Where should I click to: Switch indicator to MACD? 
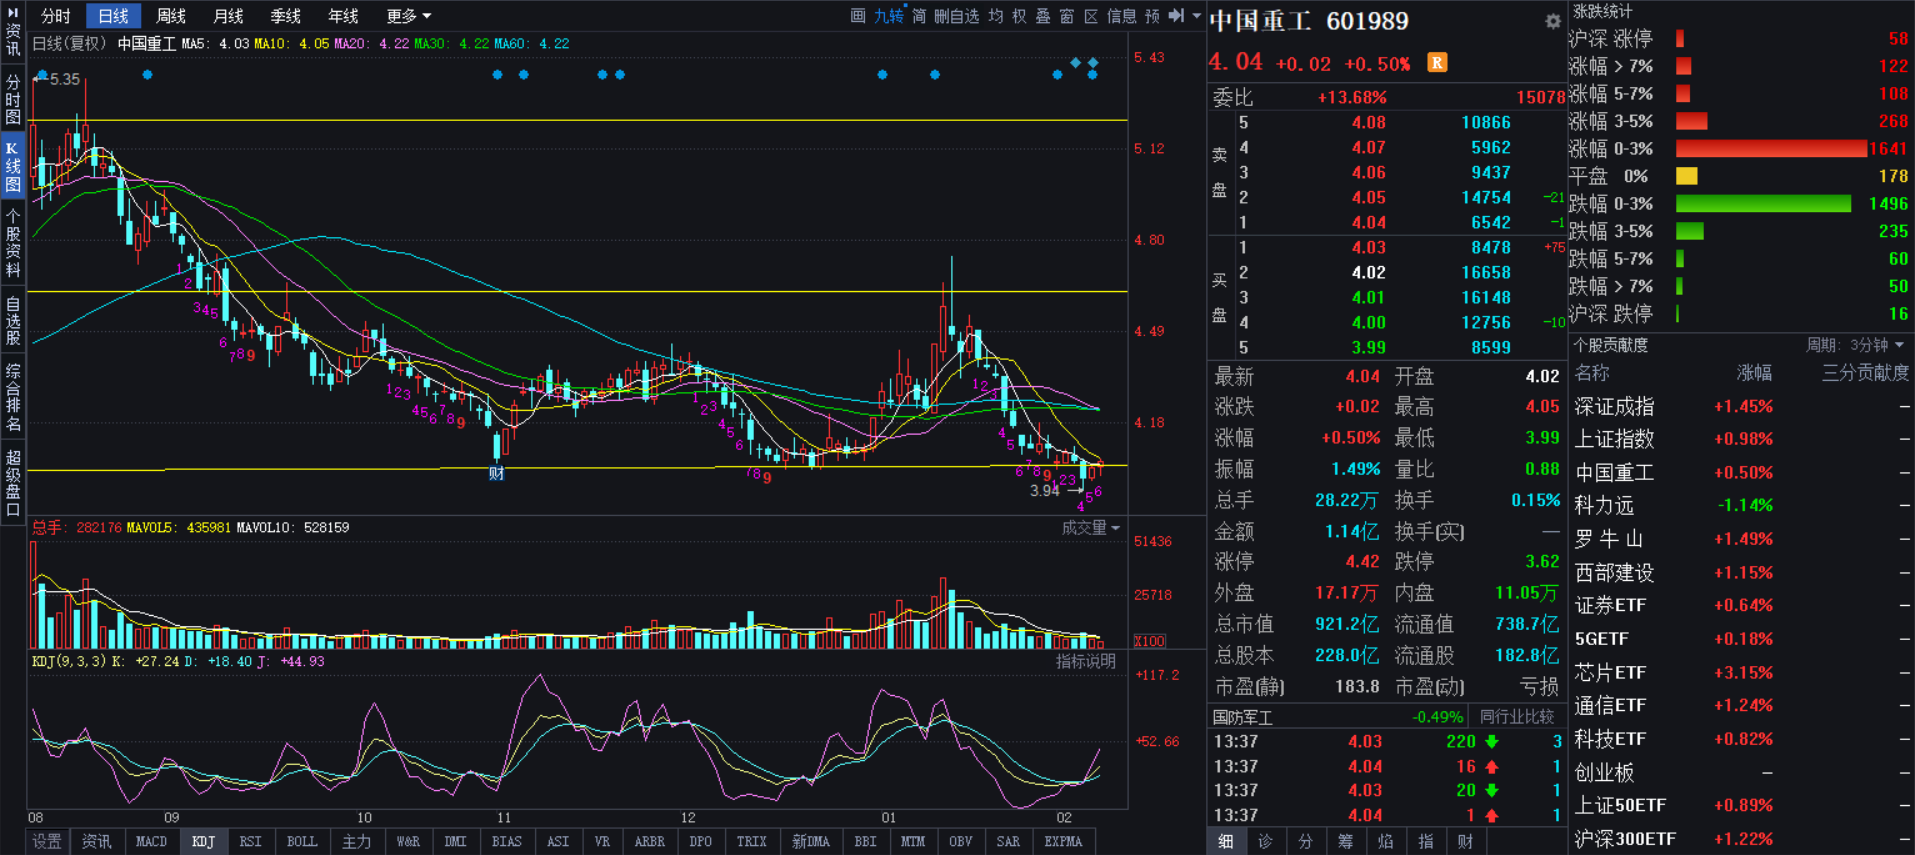[151, 842]
